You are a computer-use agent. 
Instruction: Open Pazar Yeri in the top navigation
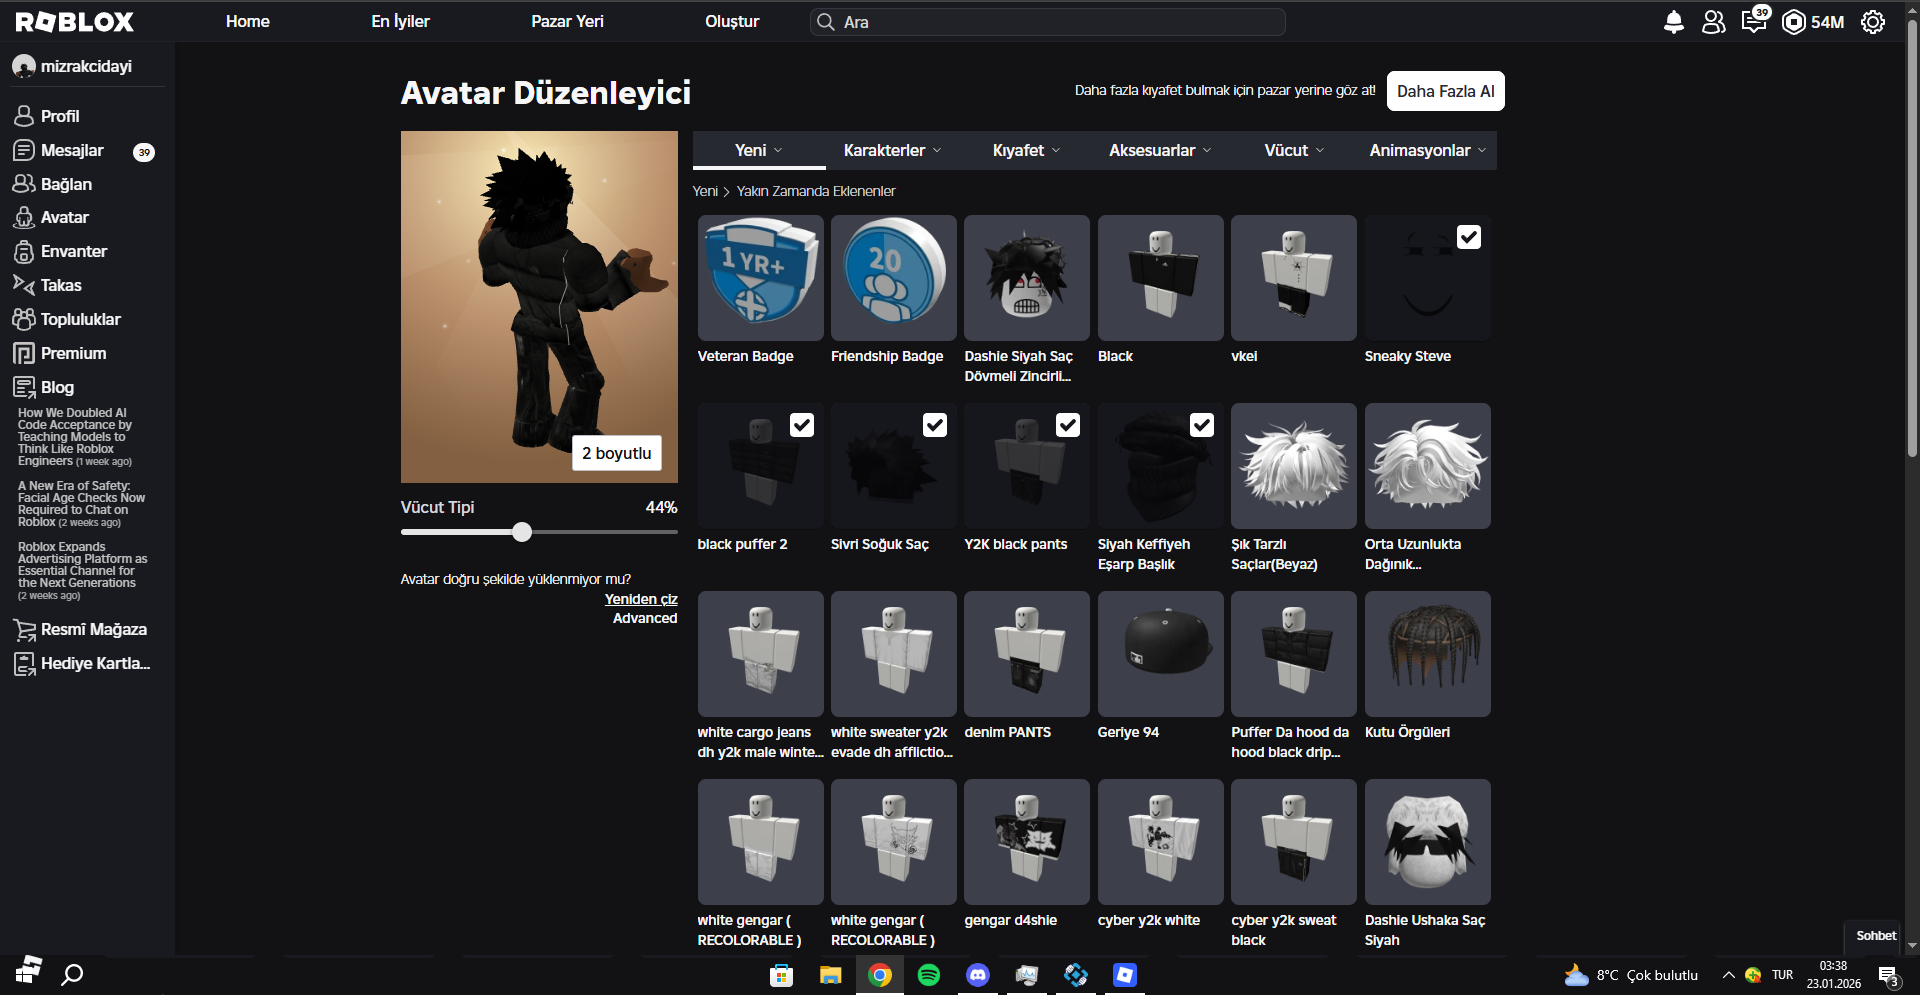pyautogui.click(x=567, y=21)
